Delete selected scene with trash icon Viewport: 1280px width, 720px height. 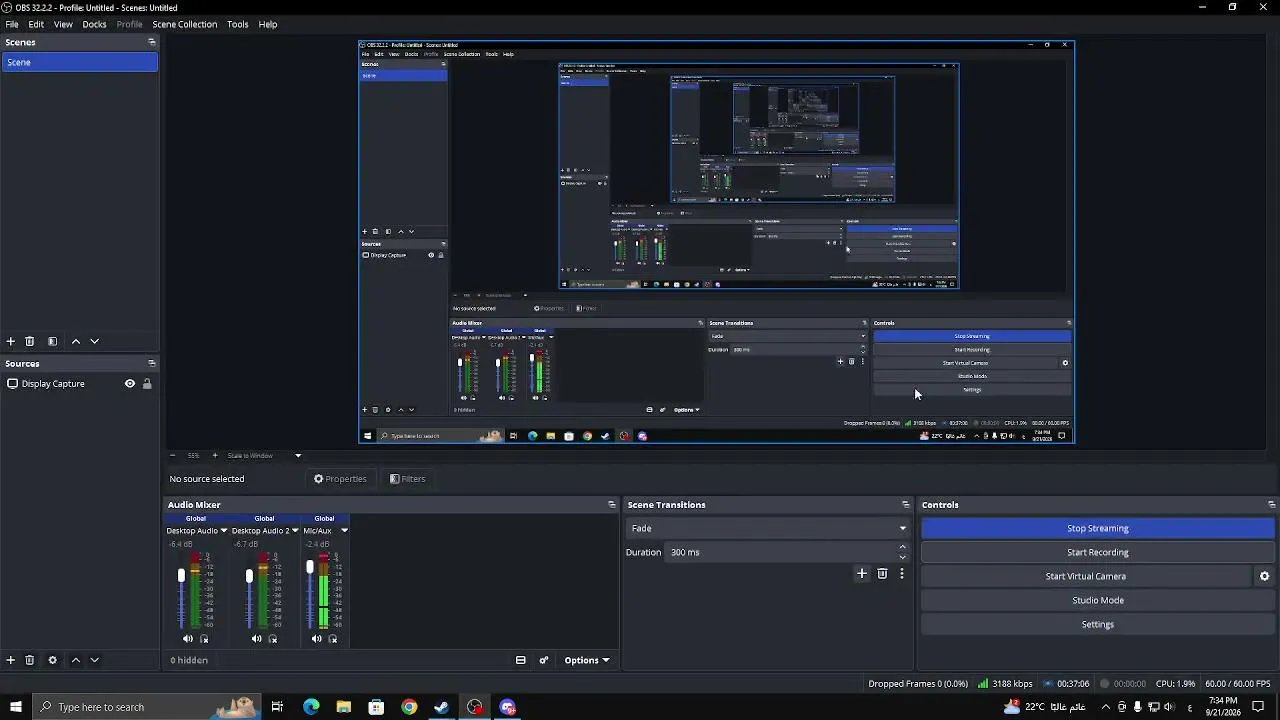click(x=29, y=341)
